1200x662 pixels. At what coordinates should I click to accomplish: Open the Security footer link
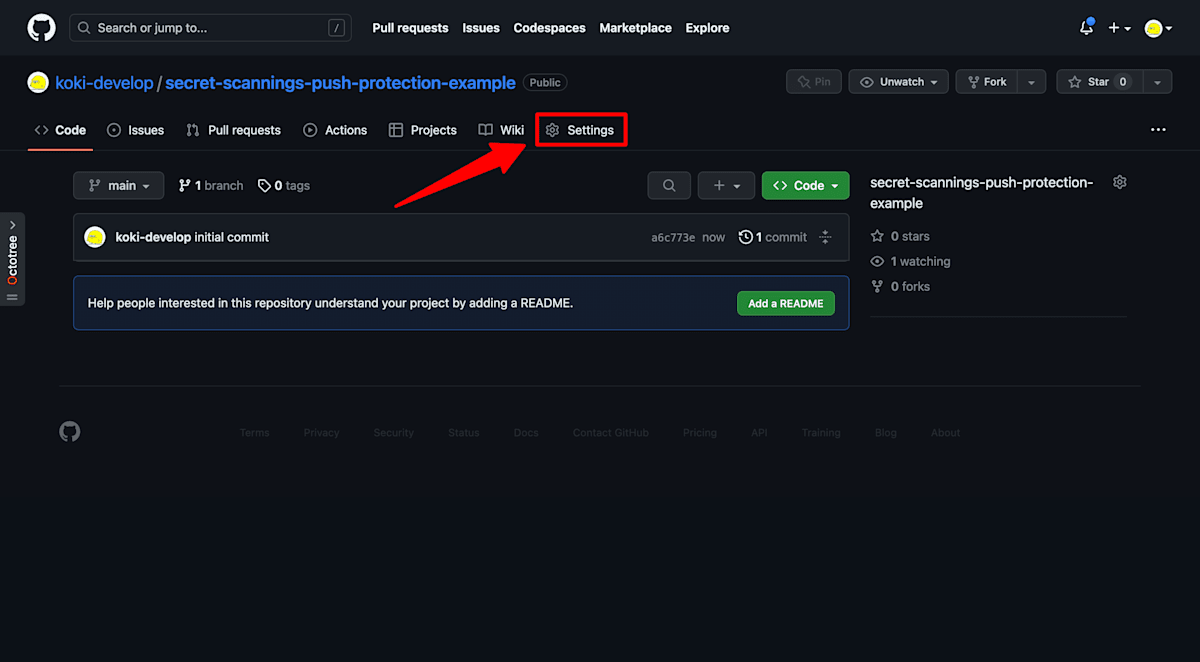pyautogui.click(x=393, y=433)
